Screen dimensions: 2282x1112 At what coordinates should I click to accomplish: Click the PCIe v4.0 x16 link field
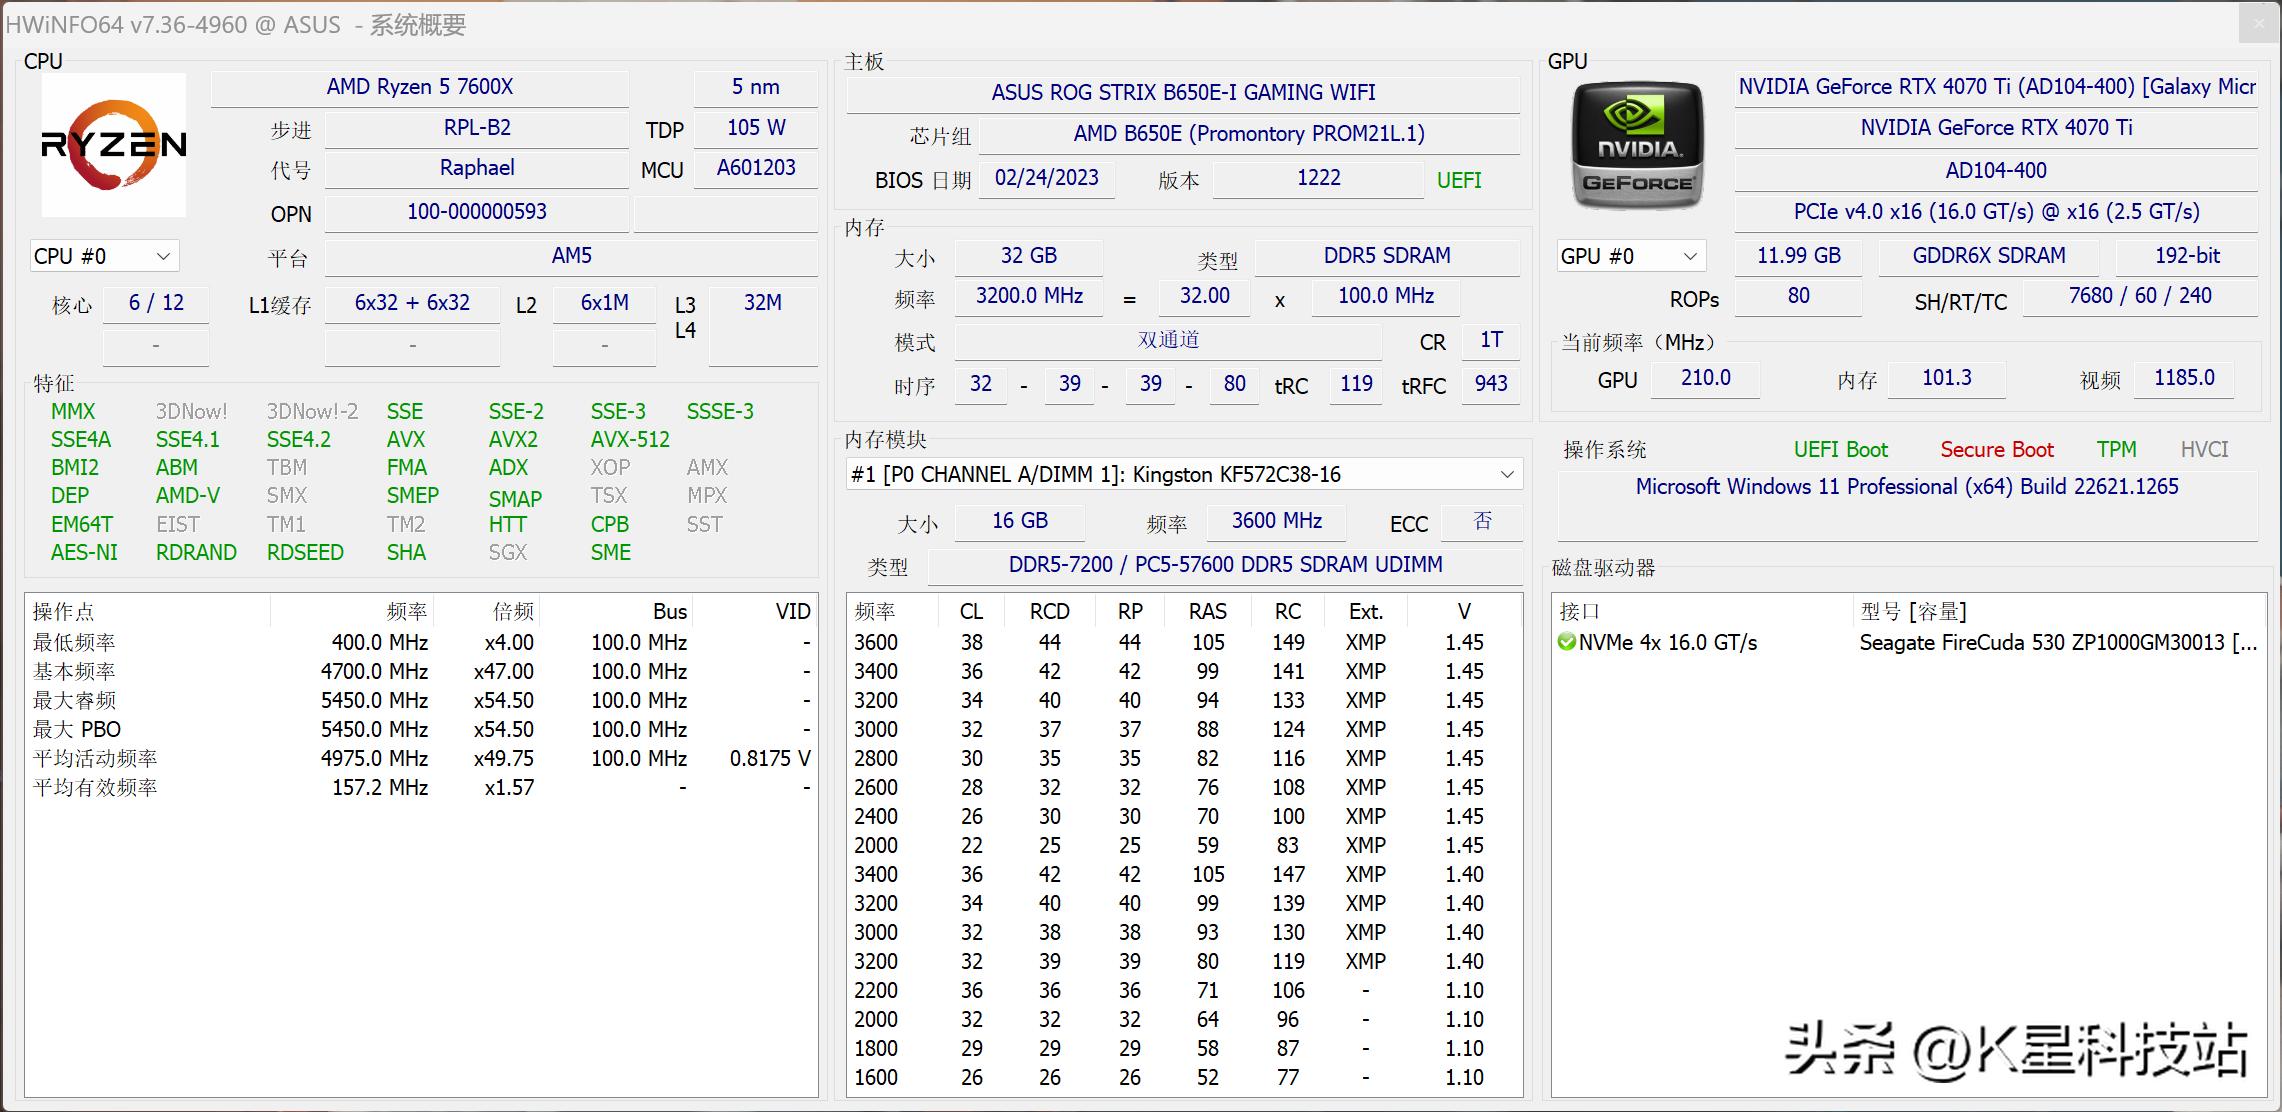1996,212
